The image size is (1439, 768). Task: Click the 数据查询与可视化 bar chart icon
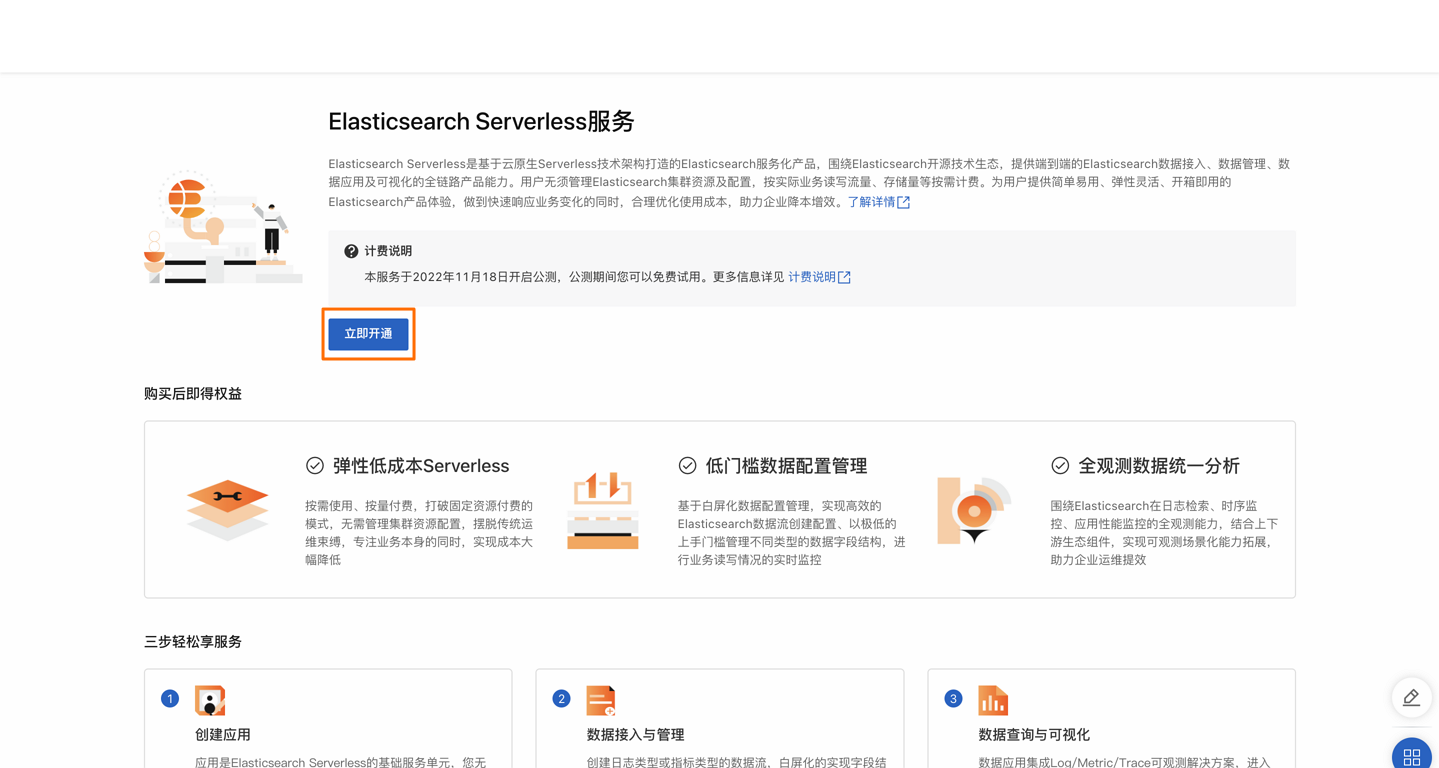click(993, 700)
